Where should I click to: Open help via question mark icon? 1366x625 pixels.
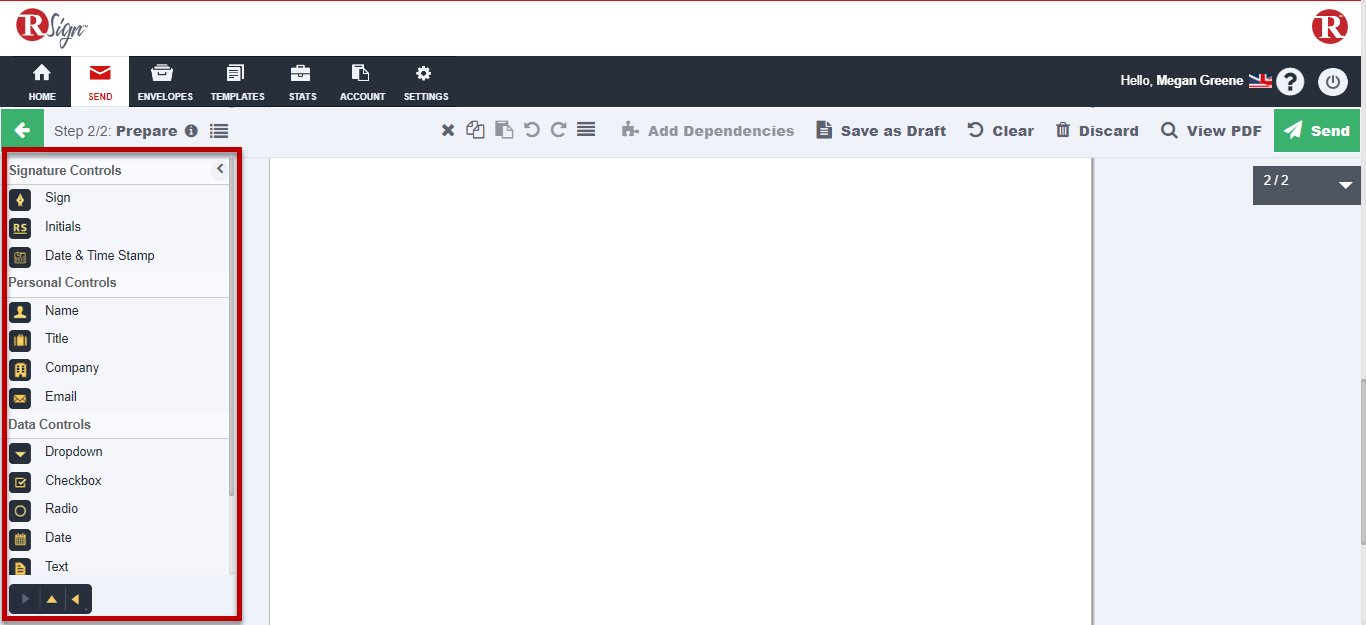(x=1290, y=81)
